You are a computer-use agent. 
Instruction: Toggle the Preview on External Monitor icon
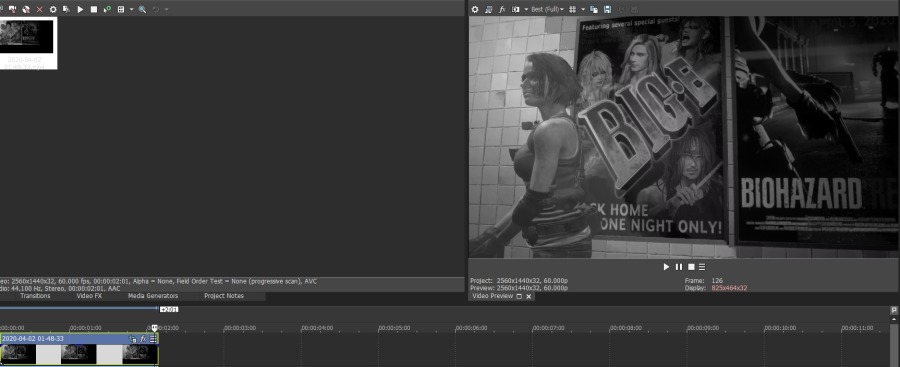(488, 9)
